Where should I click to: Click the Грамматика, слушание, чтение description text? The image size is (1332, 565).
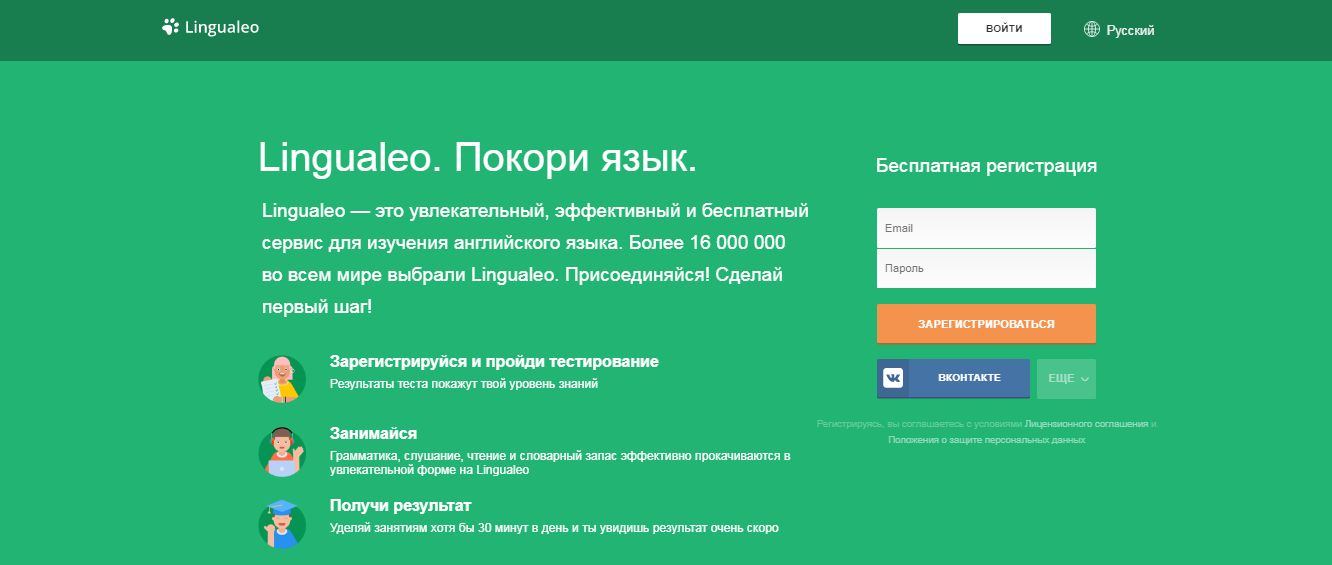click(560, 463)
